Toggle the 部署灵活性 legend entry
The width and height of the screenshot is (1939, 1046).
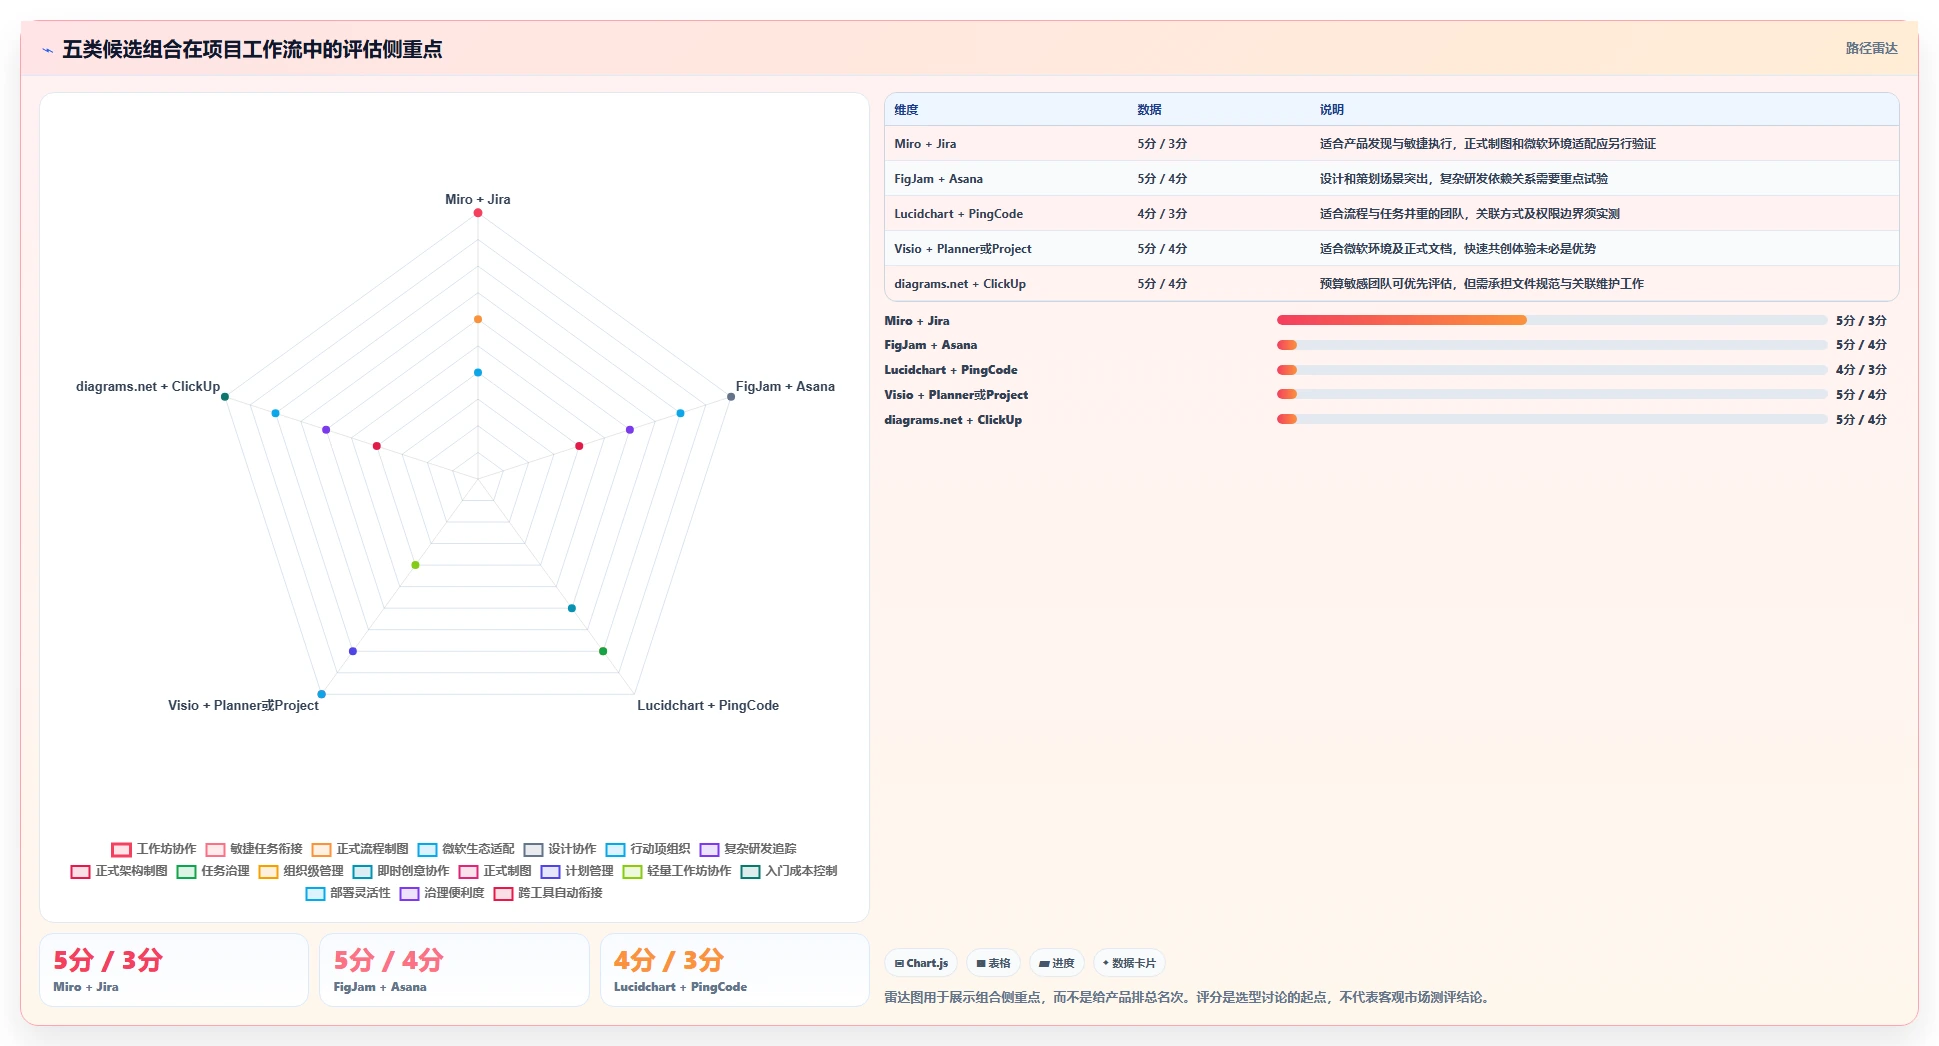tap(348, 893)
